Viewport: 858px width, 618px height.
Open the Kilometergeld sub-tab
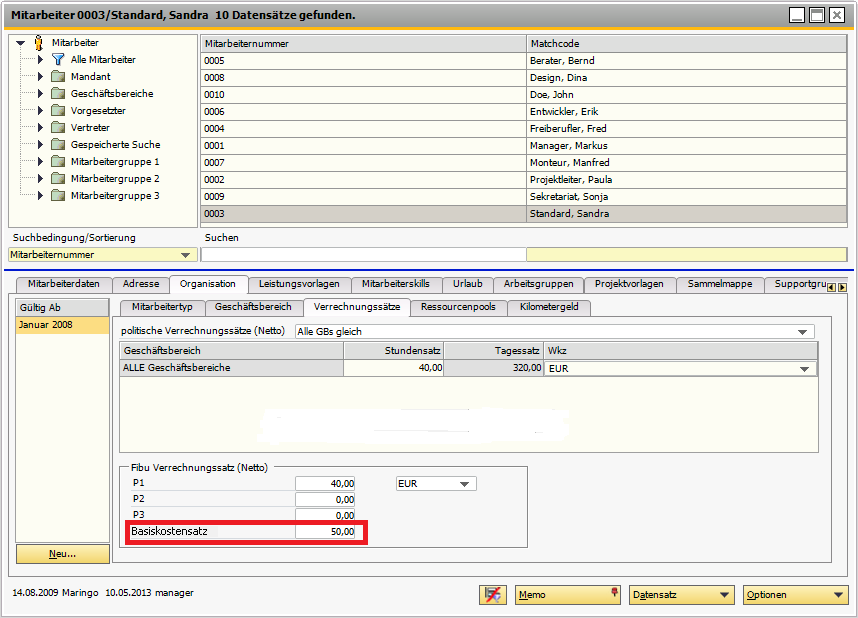tap(549, 307)
